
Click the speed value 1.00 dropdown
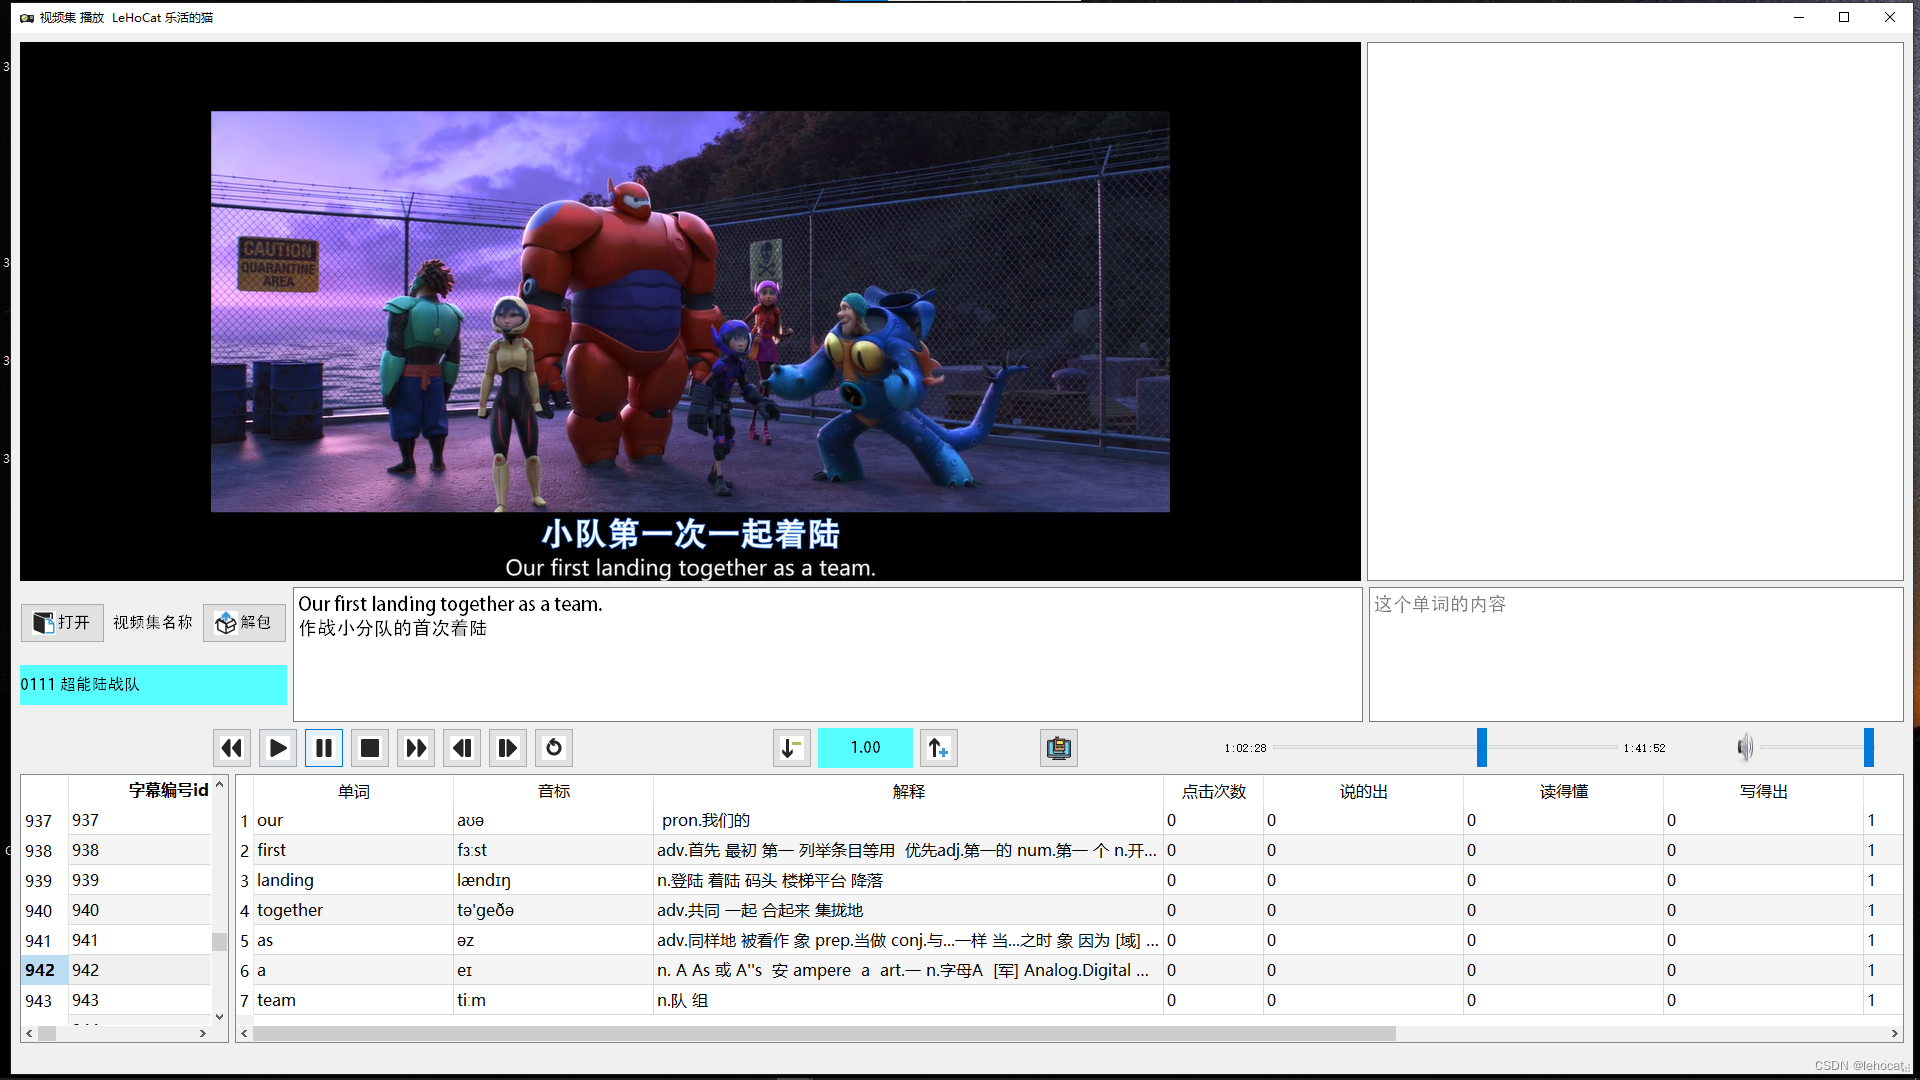(x=864, y=748)
